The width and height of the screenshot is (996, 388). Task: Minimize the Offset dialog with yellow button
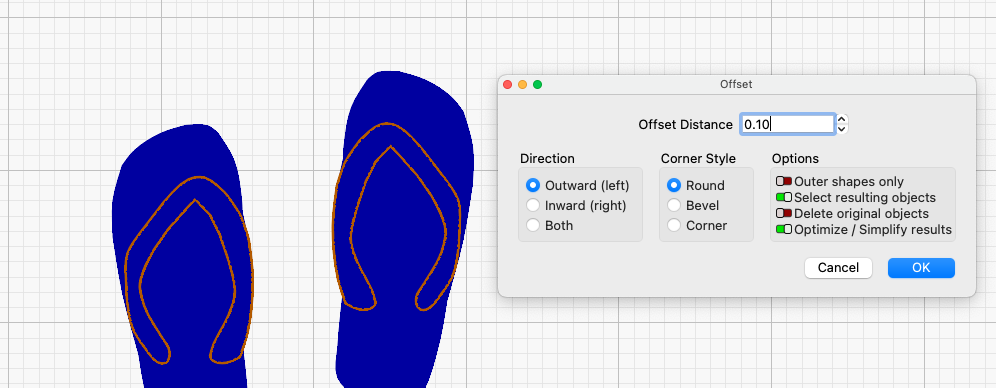[x=522, y=84]
